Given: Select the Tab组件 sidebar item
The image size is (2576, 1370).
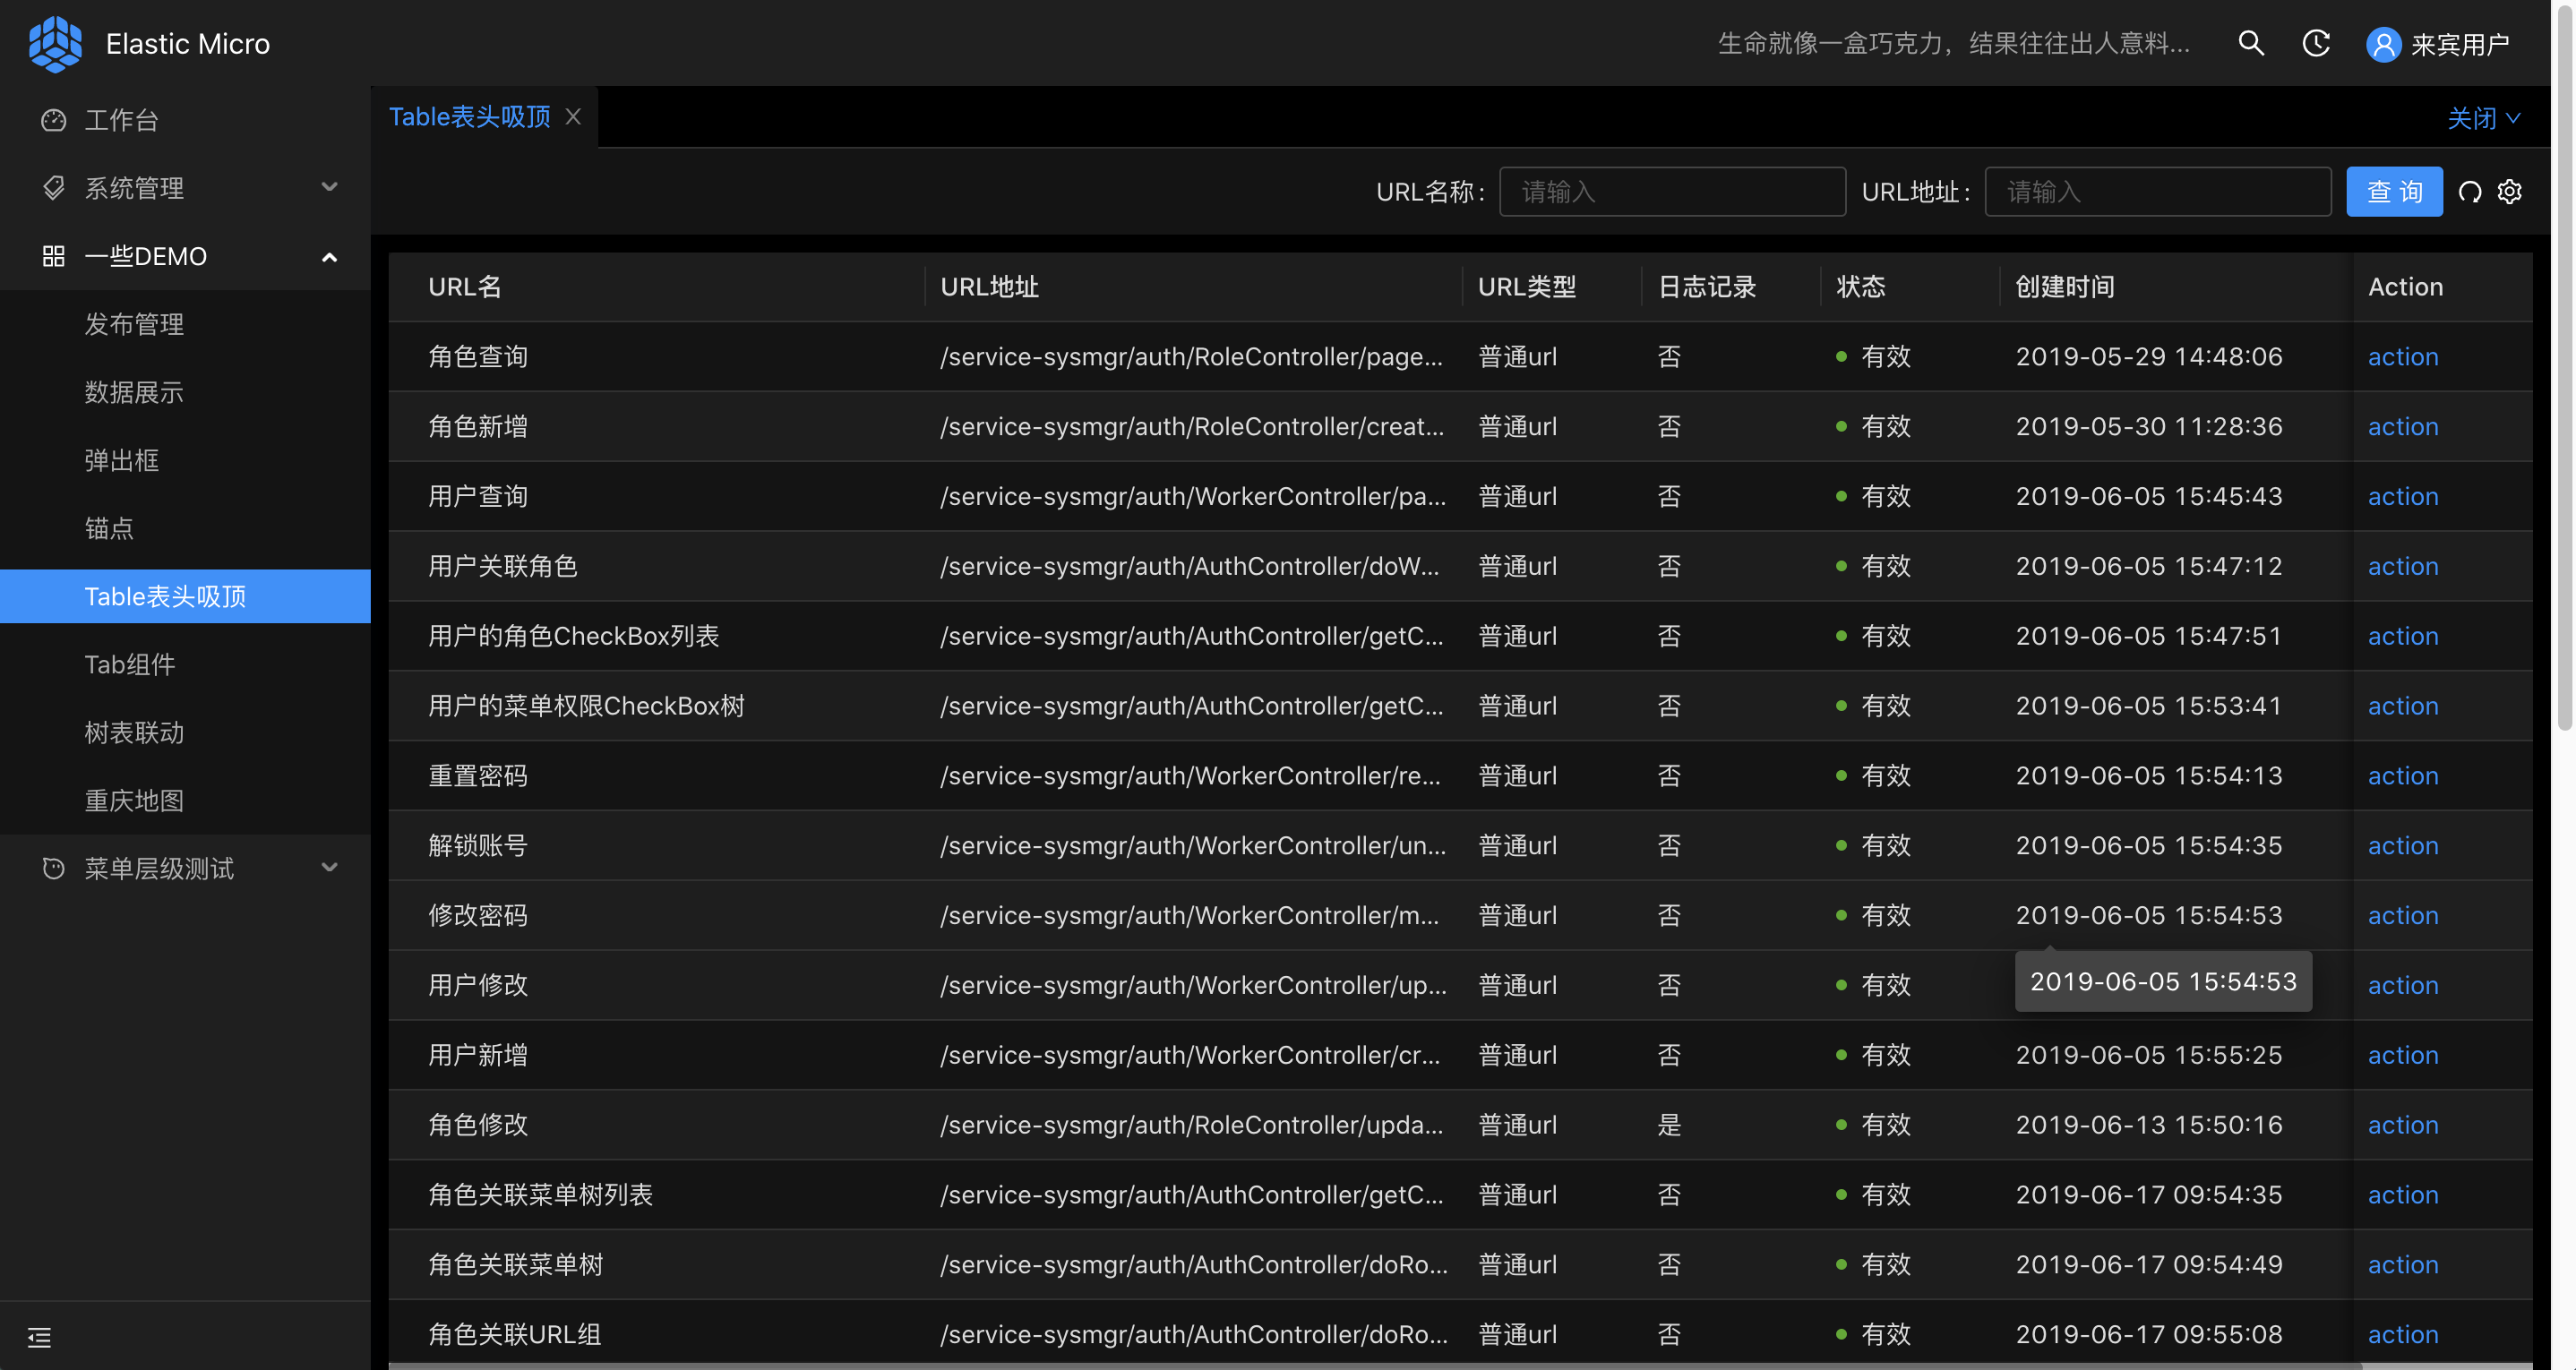Looking at the screenshot, I should (x=130, y=664).
